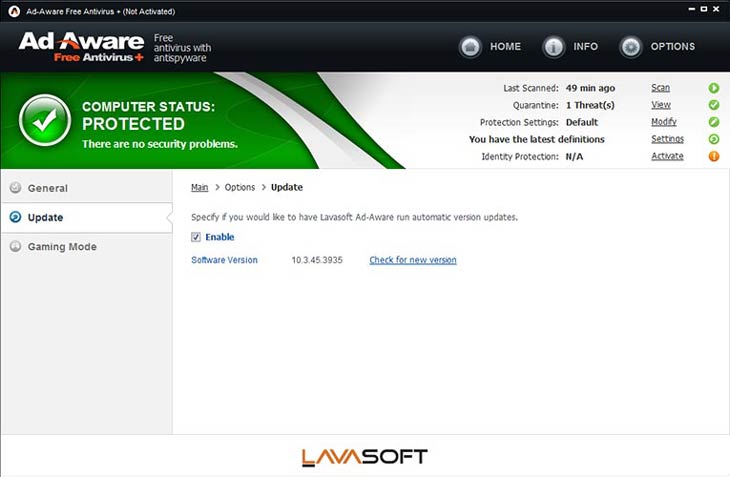Click the green checkmark icon beside View
Screen dimensions: 730x477
(714, 105)
